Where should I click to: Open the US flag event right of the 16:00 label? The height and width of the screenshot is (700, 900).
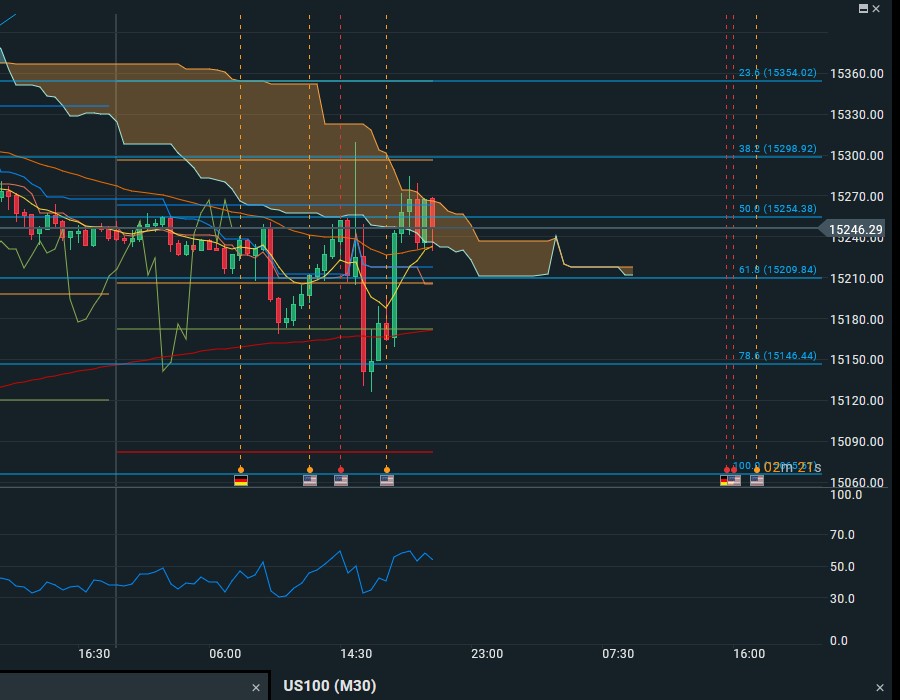point(757,480)
